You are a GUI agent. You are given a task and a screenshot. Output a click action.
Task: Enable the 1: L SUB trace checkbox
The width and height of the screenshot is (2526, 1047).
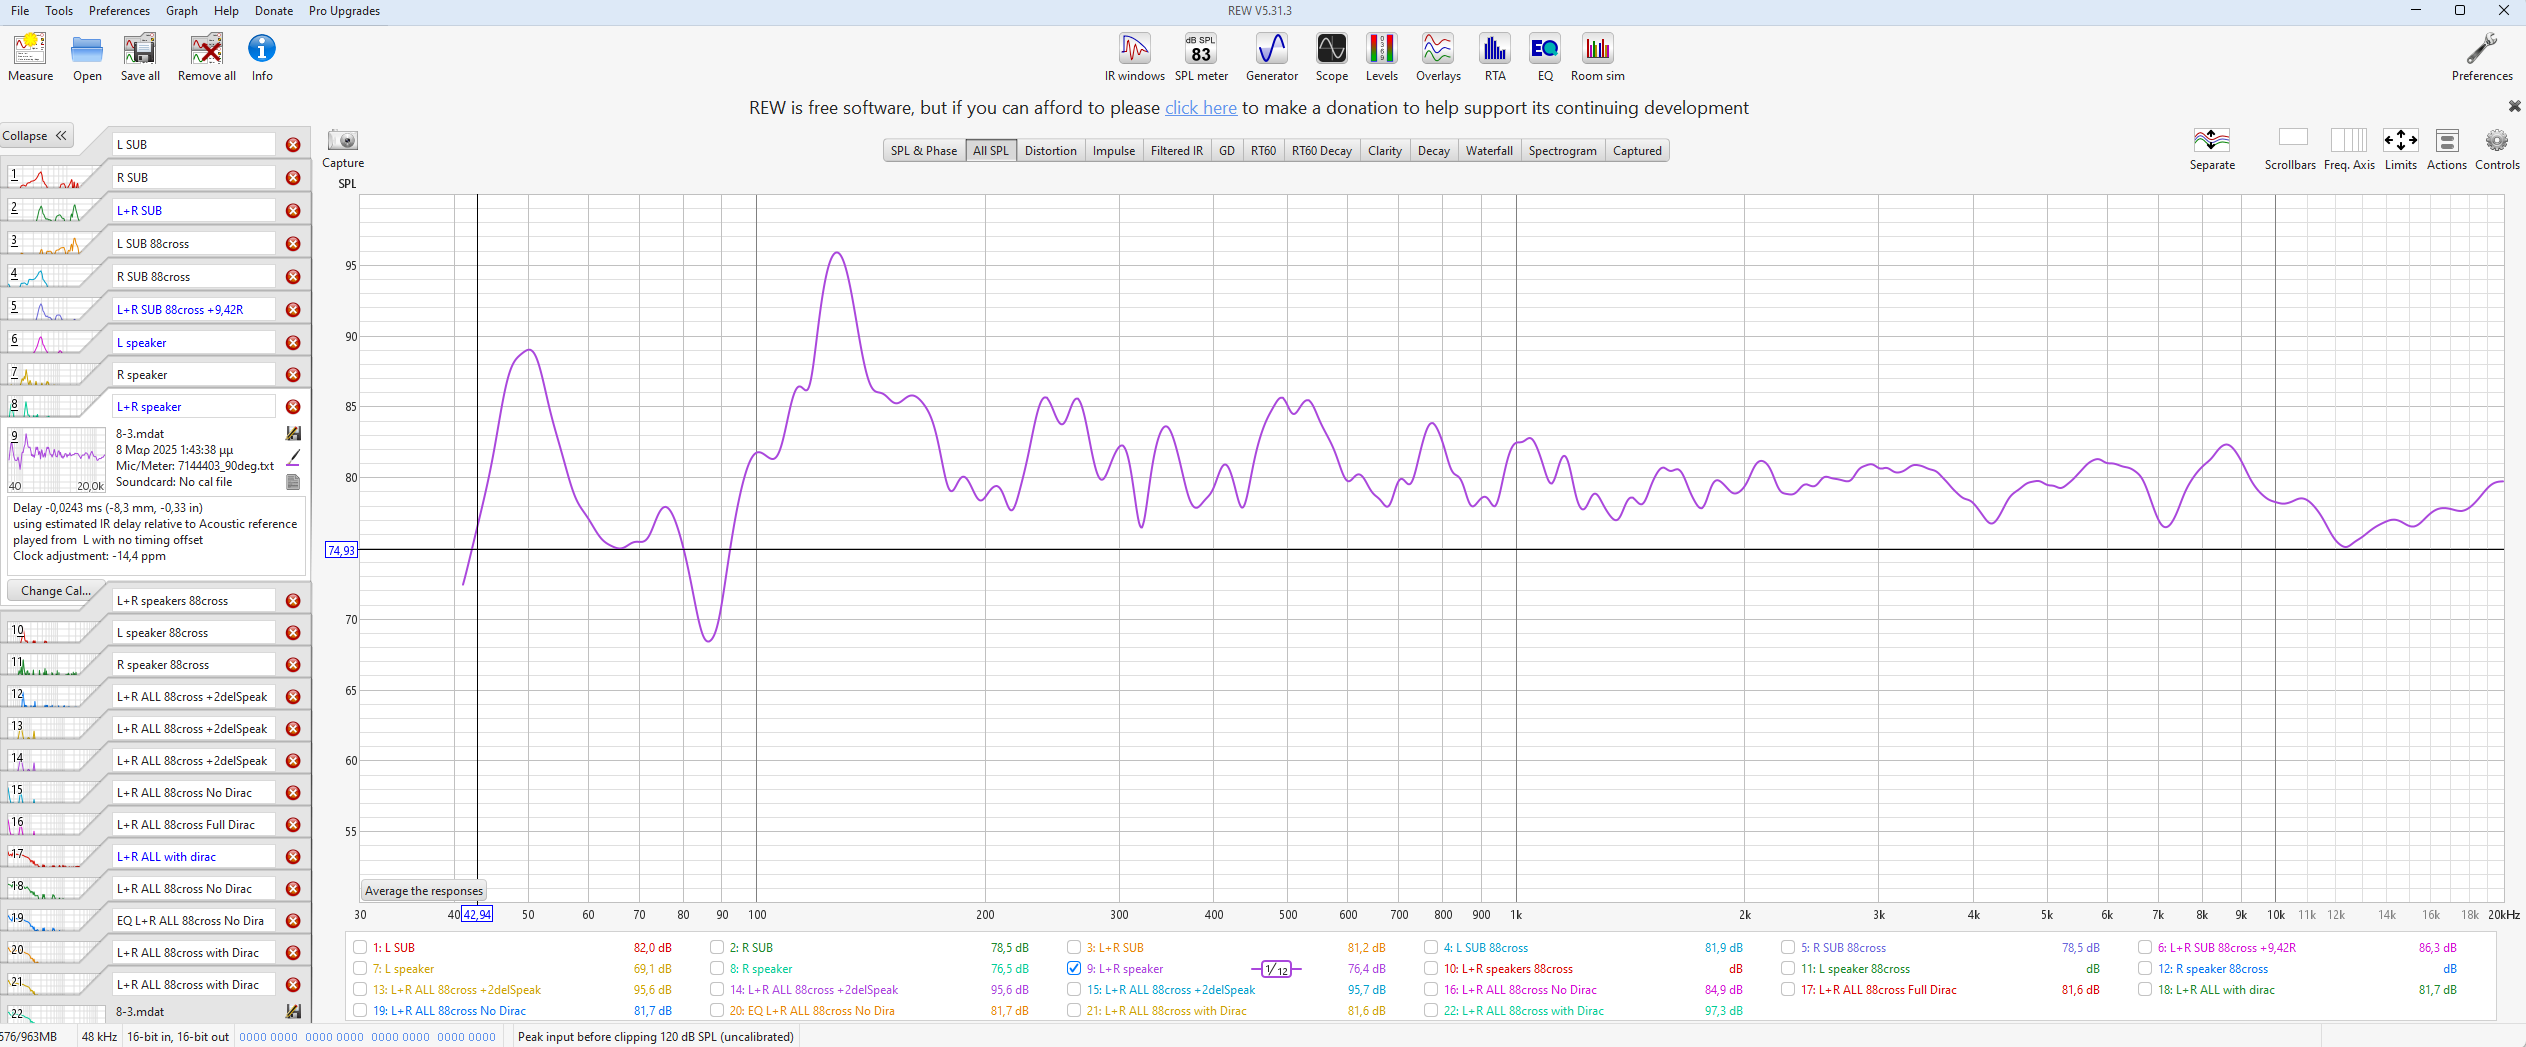click(360, 947)
